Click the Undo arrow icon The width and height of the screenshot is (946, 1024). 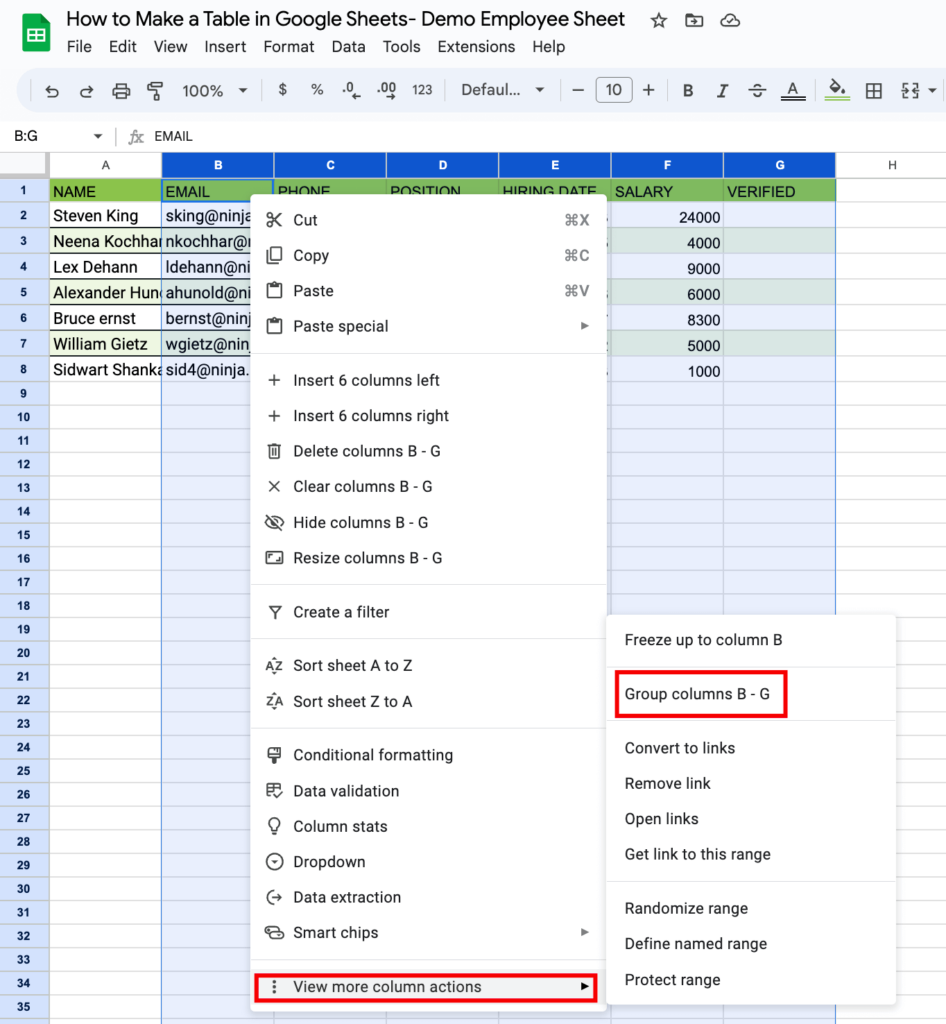tap(52, 91)
